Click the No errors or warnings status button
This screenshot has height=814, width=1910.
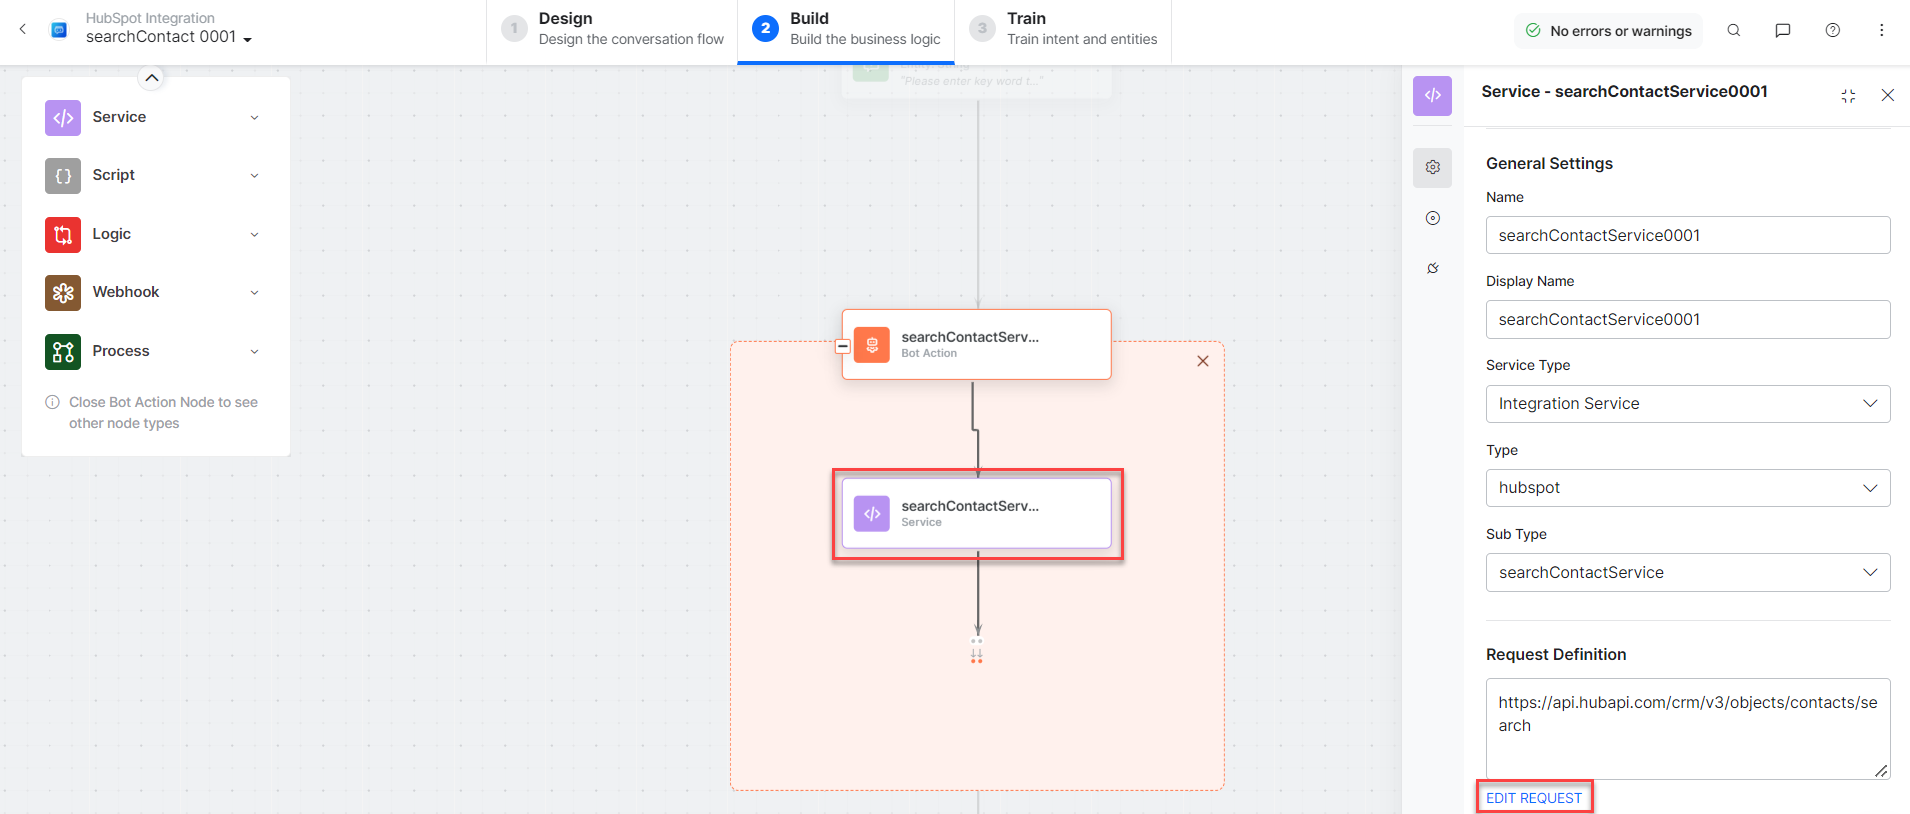(1608, 31)
